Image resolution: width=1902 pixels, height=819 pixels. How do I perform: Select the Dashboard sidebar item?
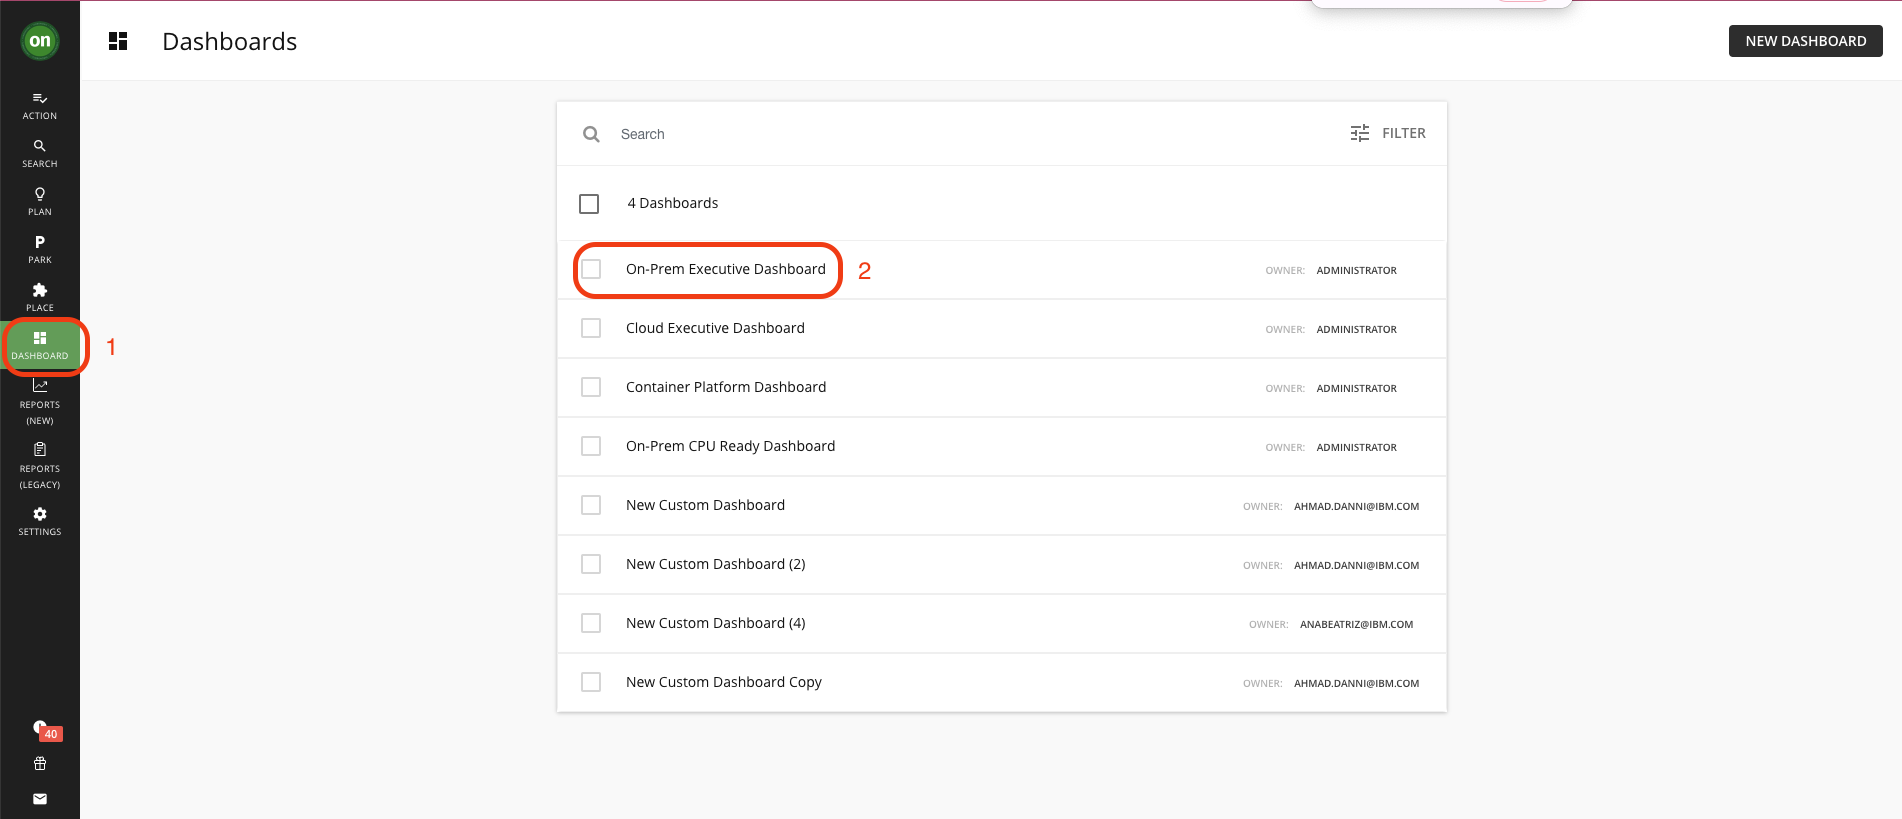[x=40, y=346]
